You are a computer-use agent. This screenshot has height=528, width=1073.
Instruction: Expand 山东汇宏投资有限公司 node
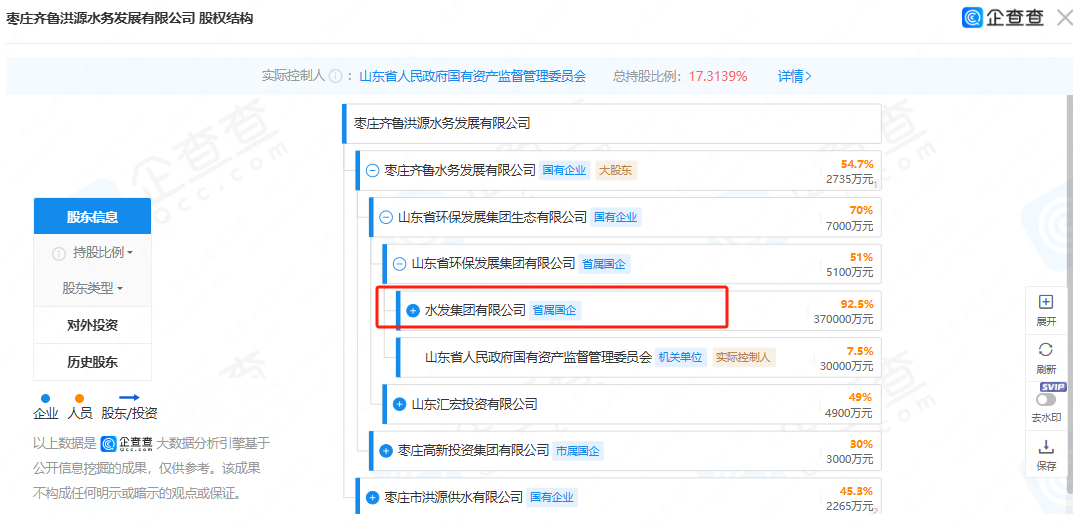(x=400, y=404)
